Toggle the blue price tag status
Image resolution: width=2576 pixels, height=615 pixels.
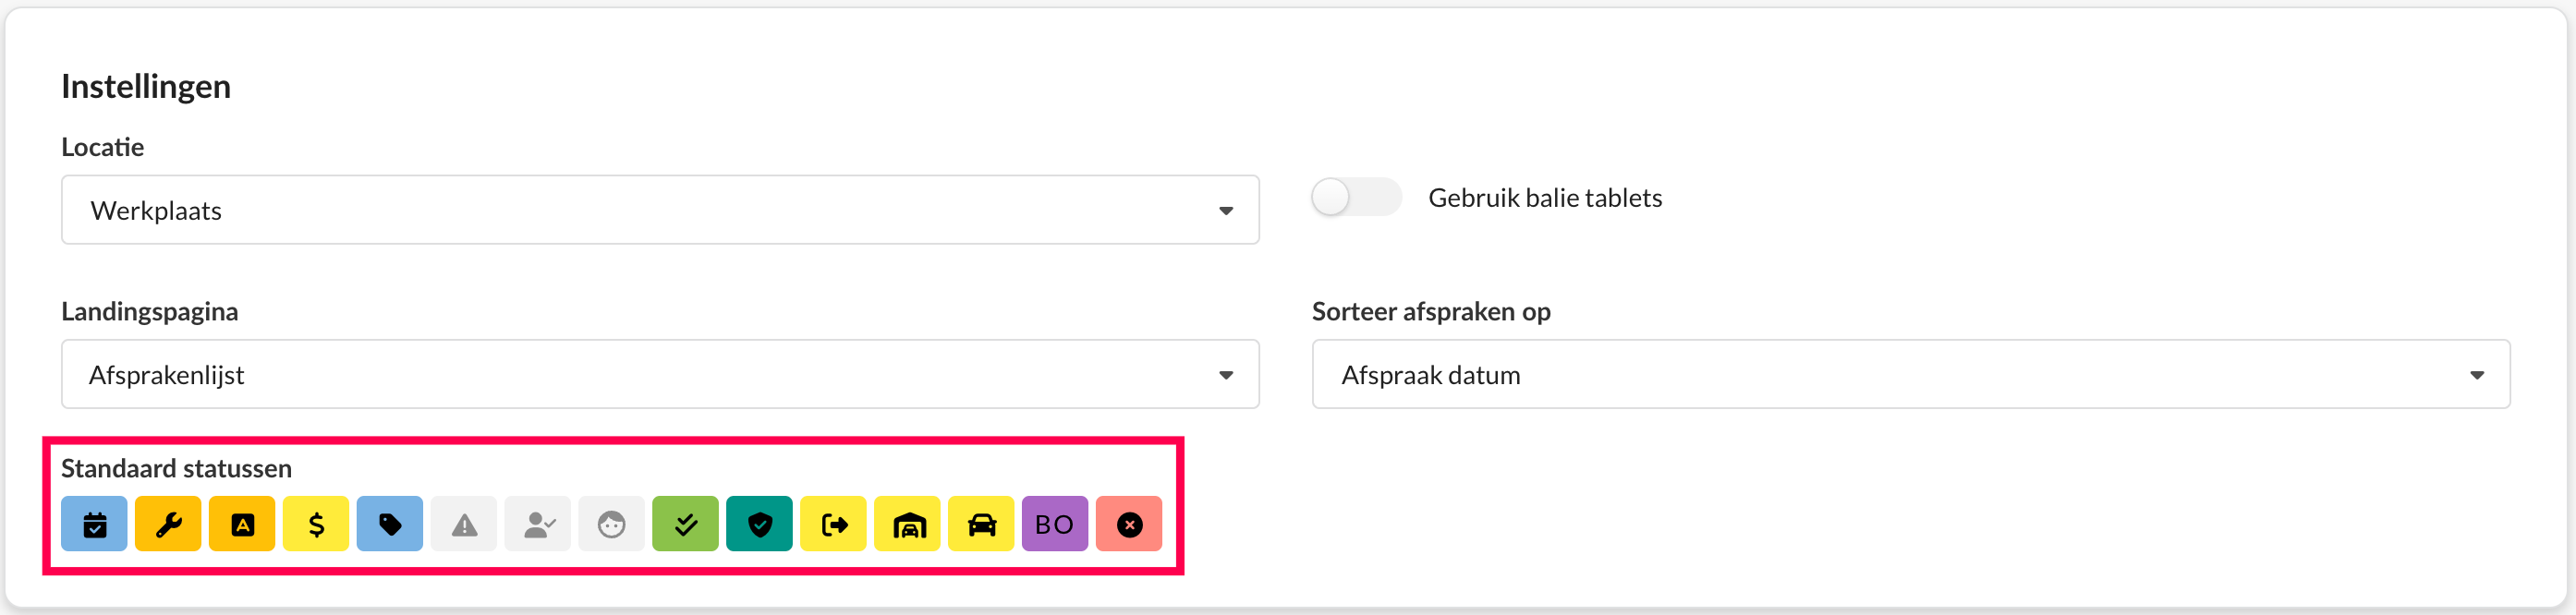[390, 524]
